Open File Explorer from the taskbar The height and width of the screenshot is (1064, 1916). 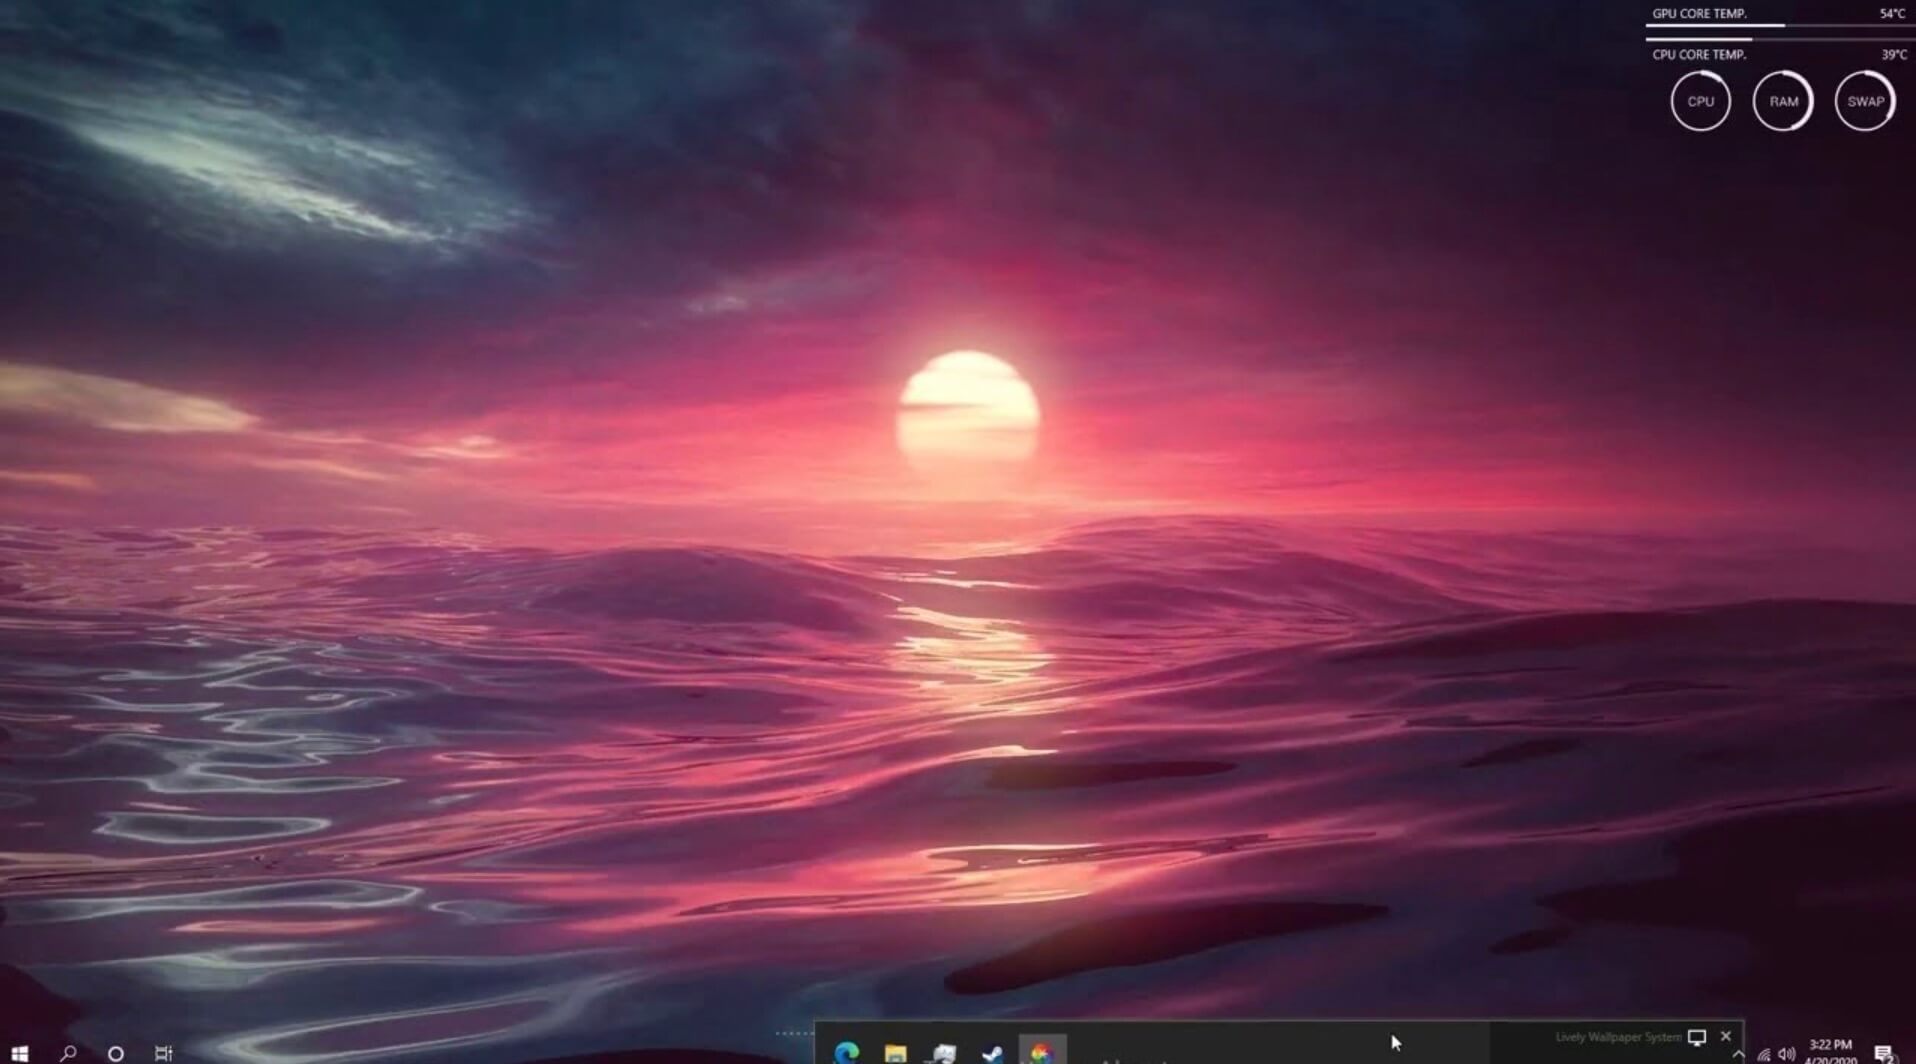893,1053
